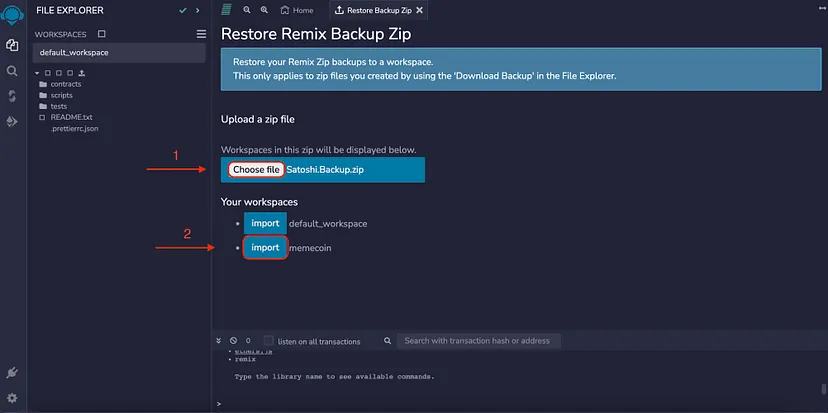Open the Plugin Manager plug icon

12,373
